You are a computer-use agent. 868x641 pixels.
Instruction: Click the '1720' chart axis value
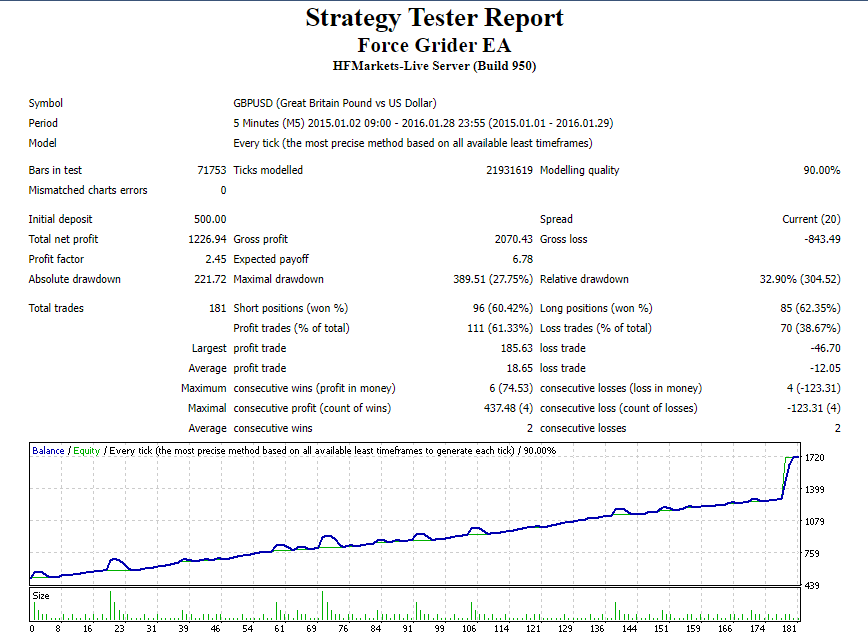[x=814, y=458]
